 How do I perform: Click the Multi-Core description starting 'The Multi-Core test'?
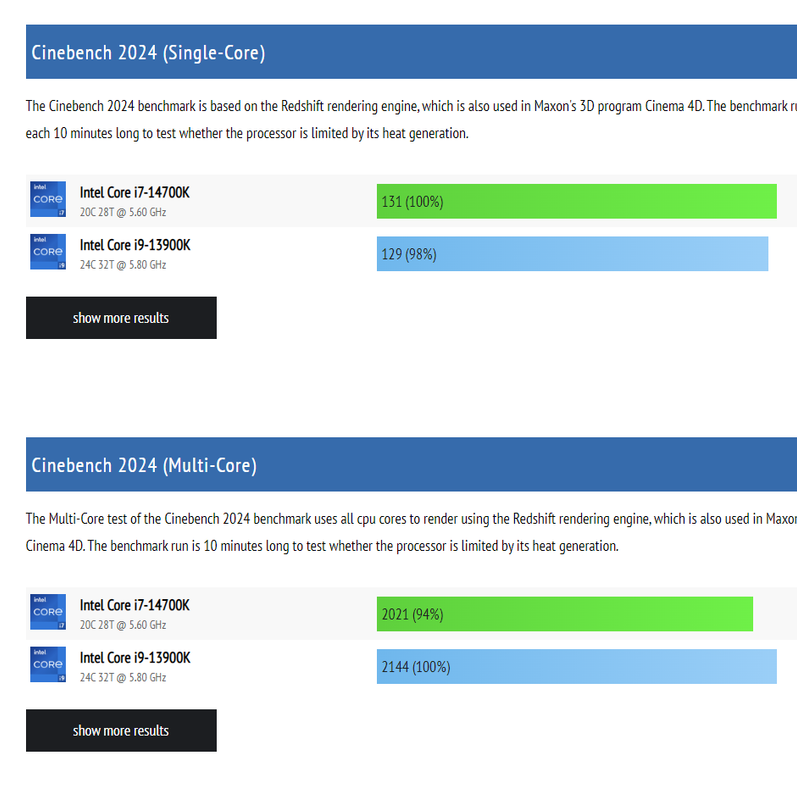(411, 533)
